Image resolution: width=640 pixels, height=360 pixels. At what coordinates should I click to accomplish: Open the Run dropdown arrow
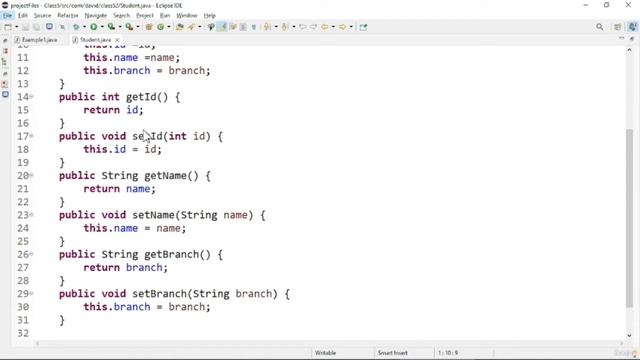[x=102, y=27]
